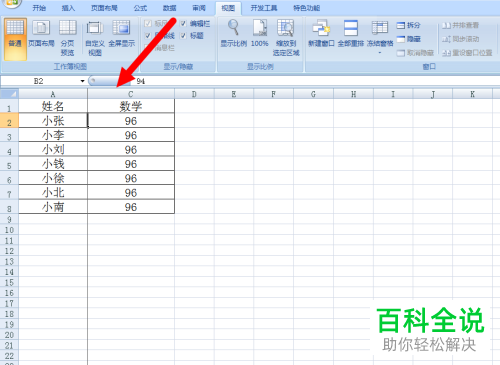This screenshot has height=365, width=500.
Task: Toggle the Gridlines (网格线) checkbox
Action: pyautogui.click(x=148, y=35)
